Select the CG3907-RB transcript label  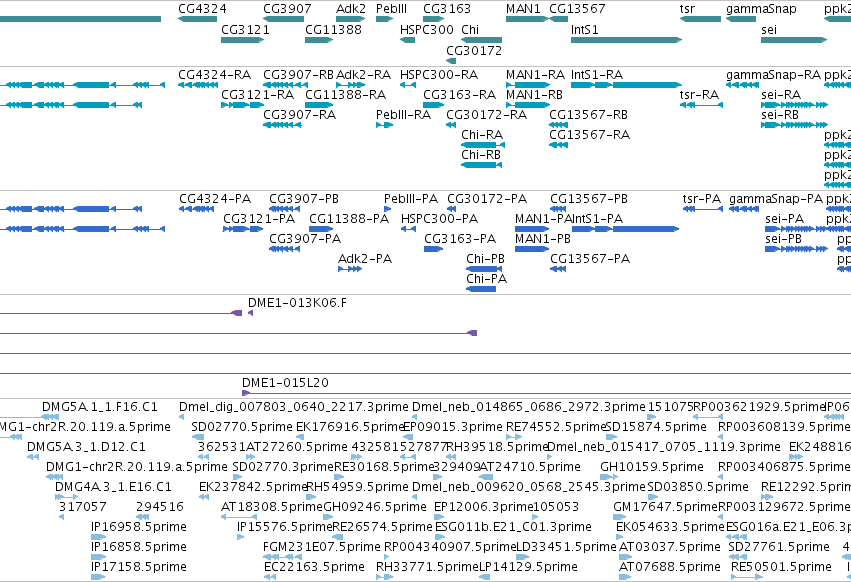(299, 74)
